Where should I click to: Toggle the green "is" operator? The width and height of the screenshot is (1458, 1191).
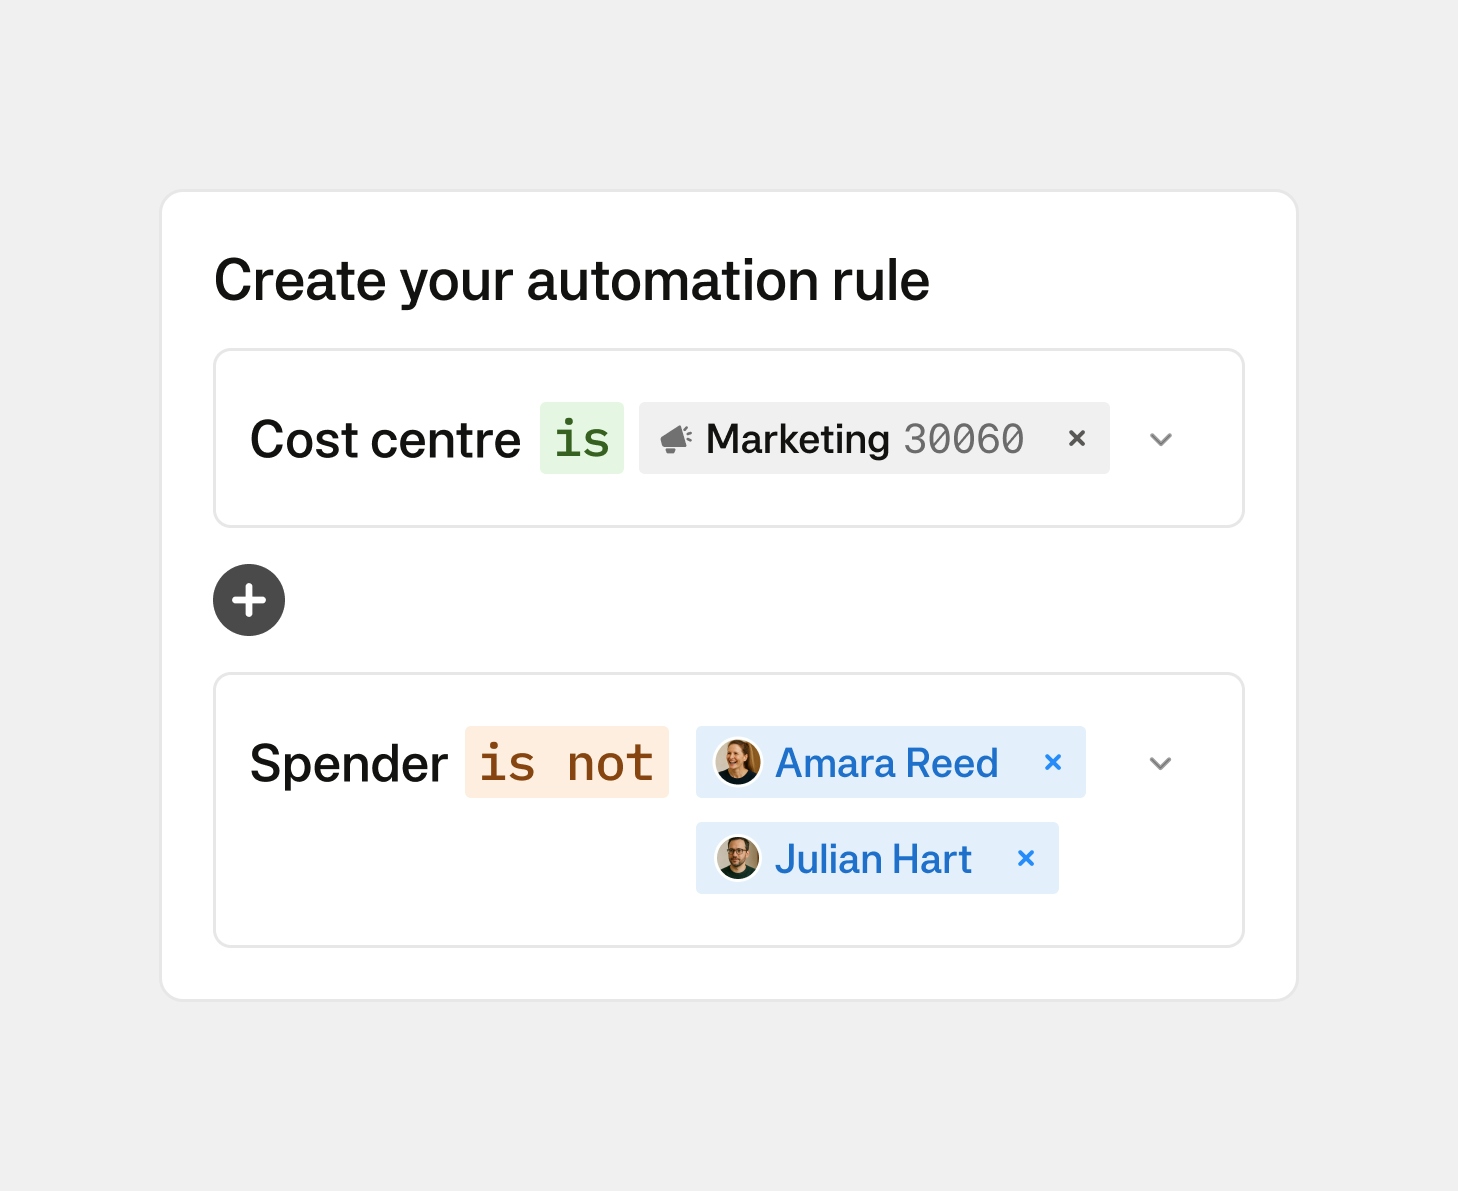(x=582, y=439)
